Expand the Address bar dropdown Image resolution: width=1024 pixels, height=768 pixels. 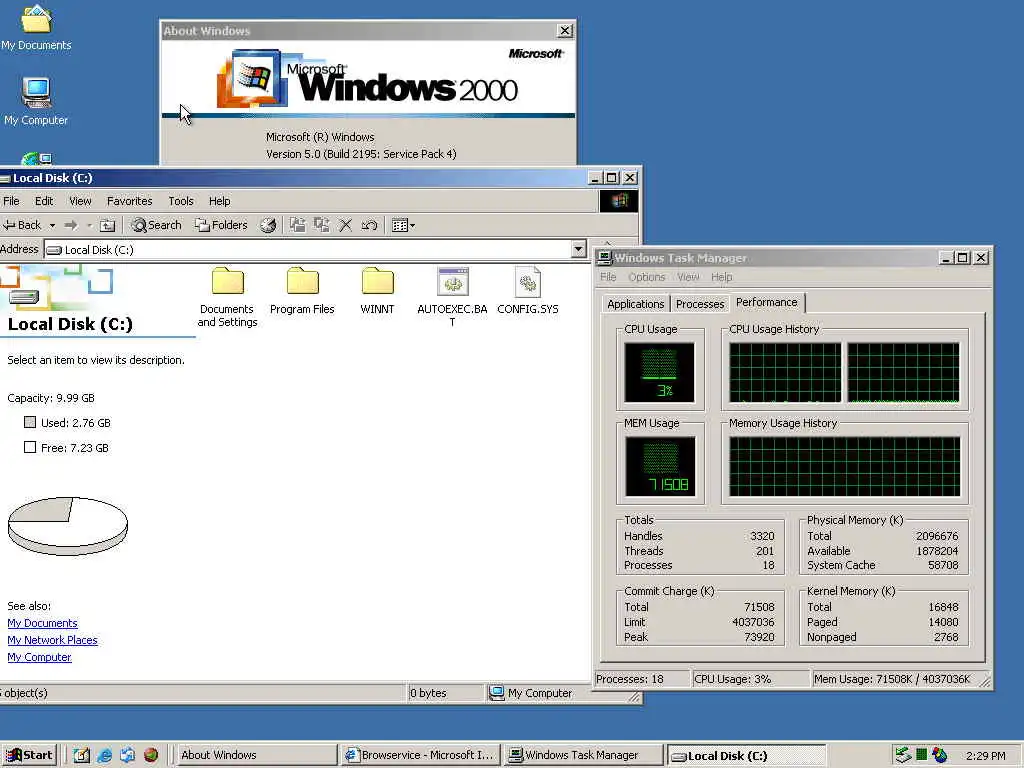579,249
